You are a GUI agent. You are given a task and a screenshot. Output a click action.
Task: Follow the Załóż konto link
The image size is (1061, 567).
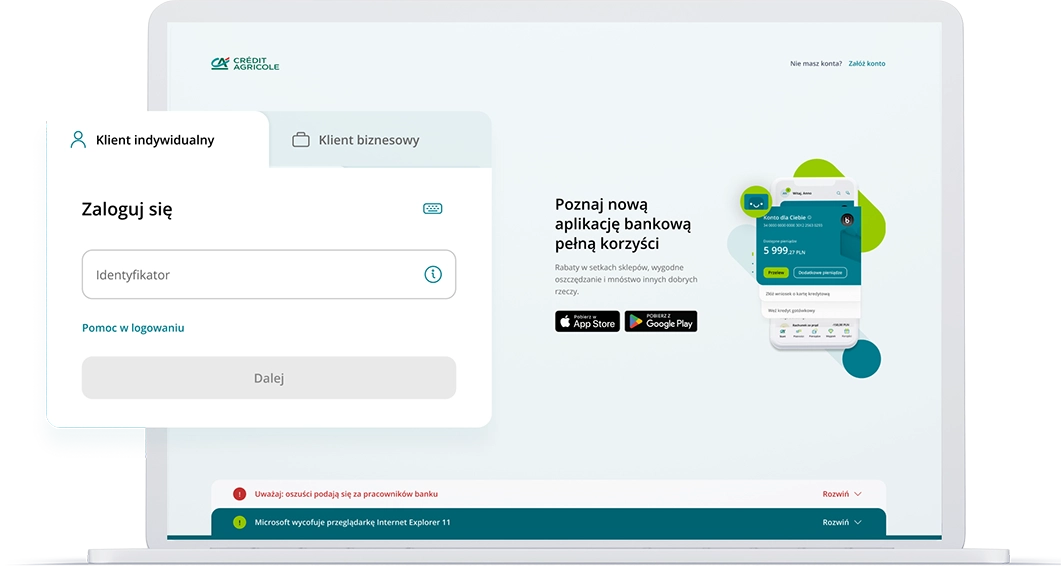(866, 64)
